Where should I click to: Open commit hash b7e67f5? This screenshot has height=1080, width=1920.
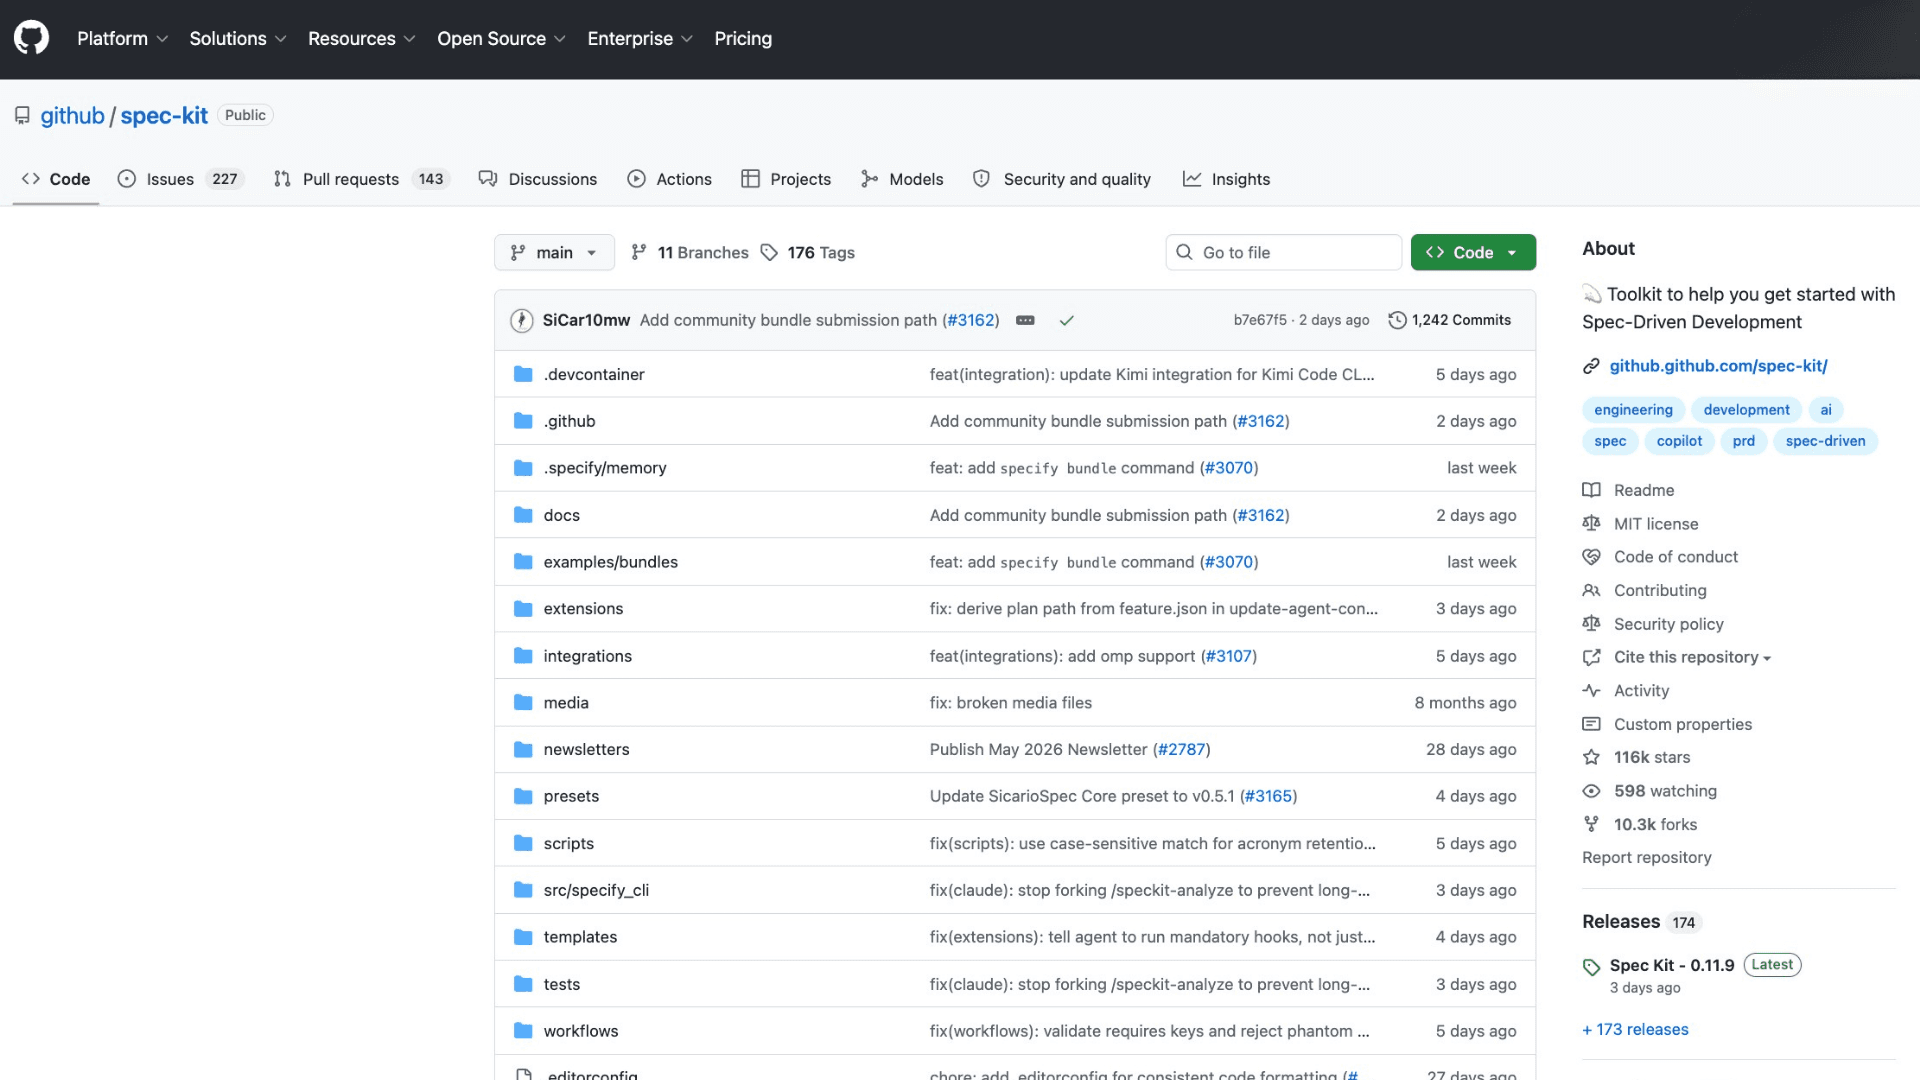click(x=1260, y=320)
